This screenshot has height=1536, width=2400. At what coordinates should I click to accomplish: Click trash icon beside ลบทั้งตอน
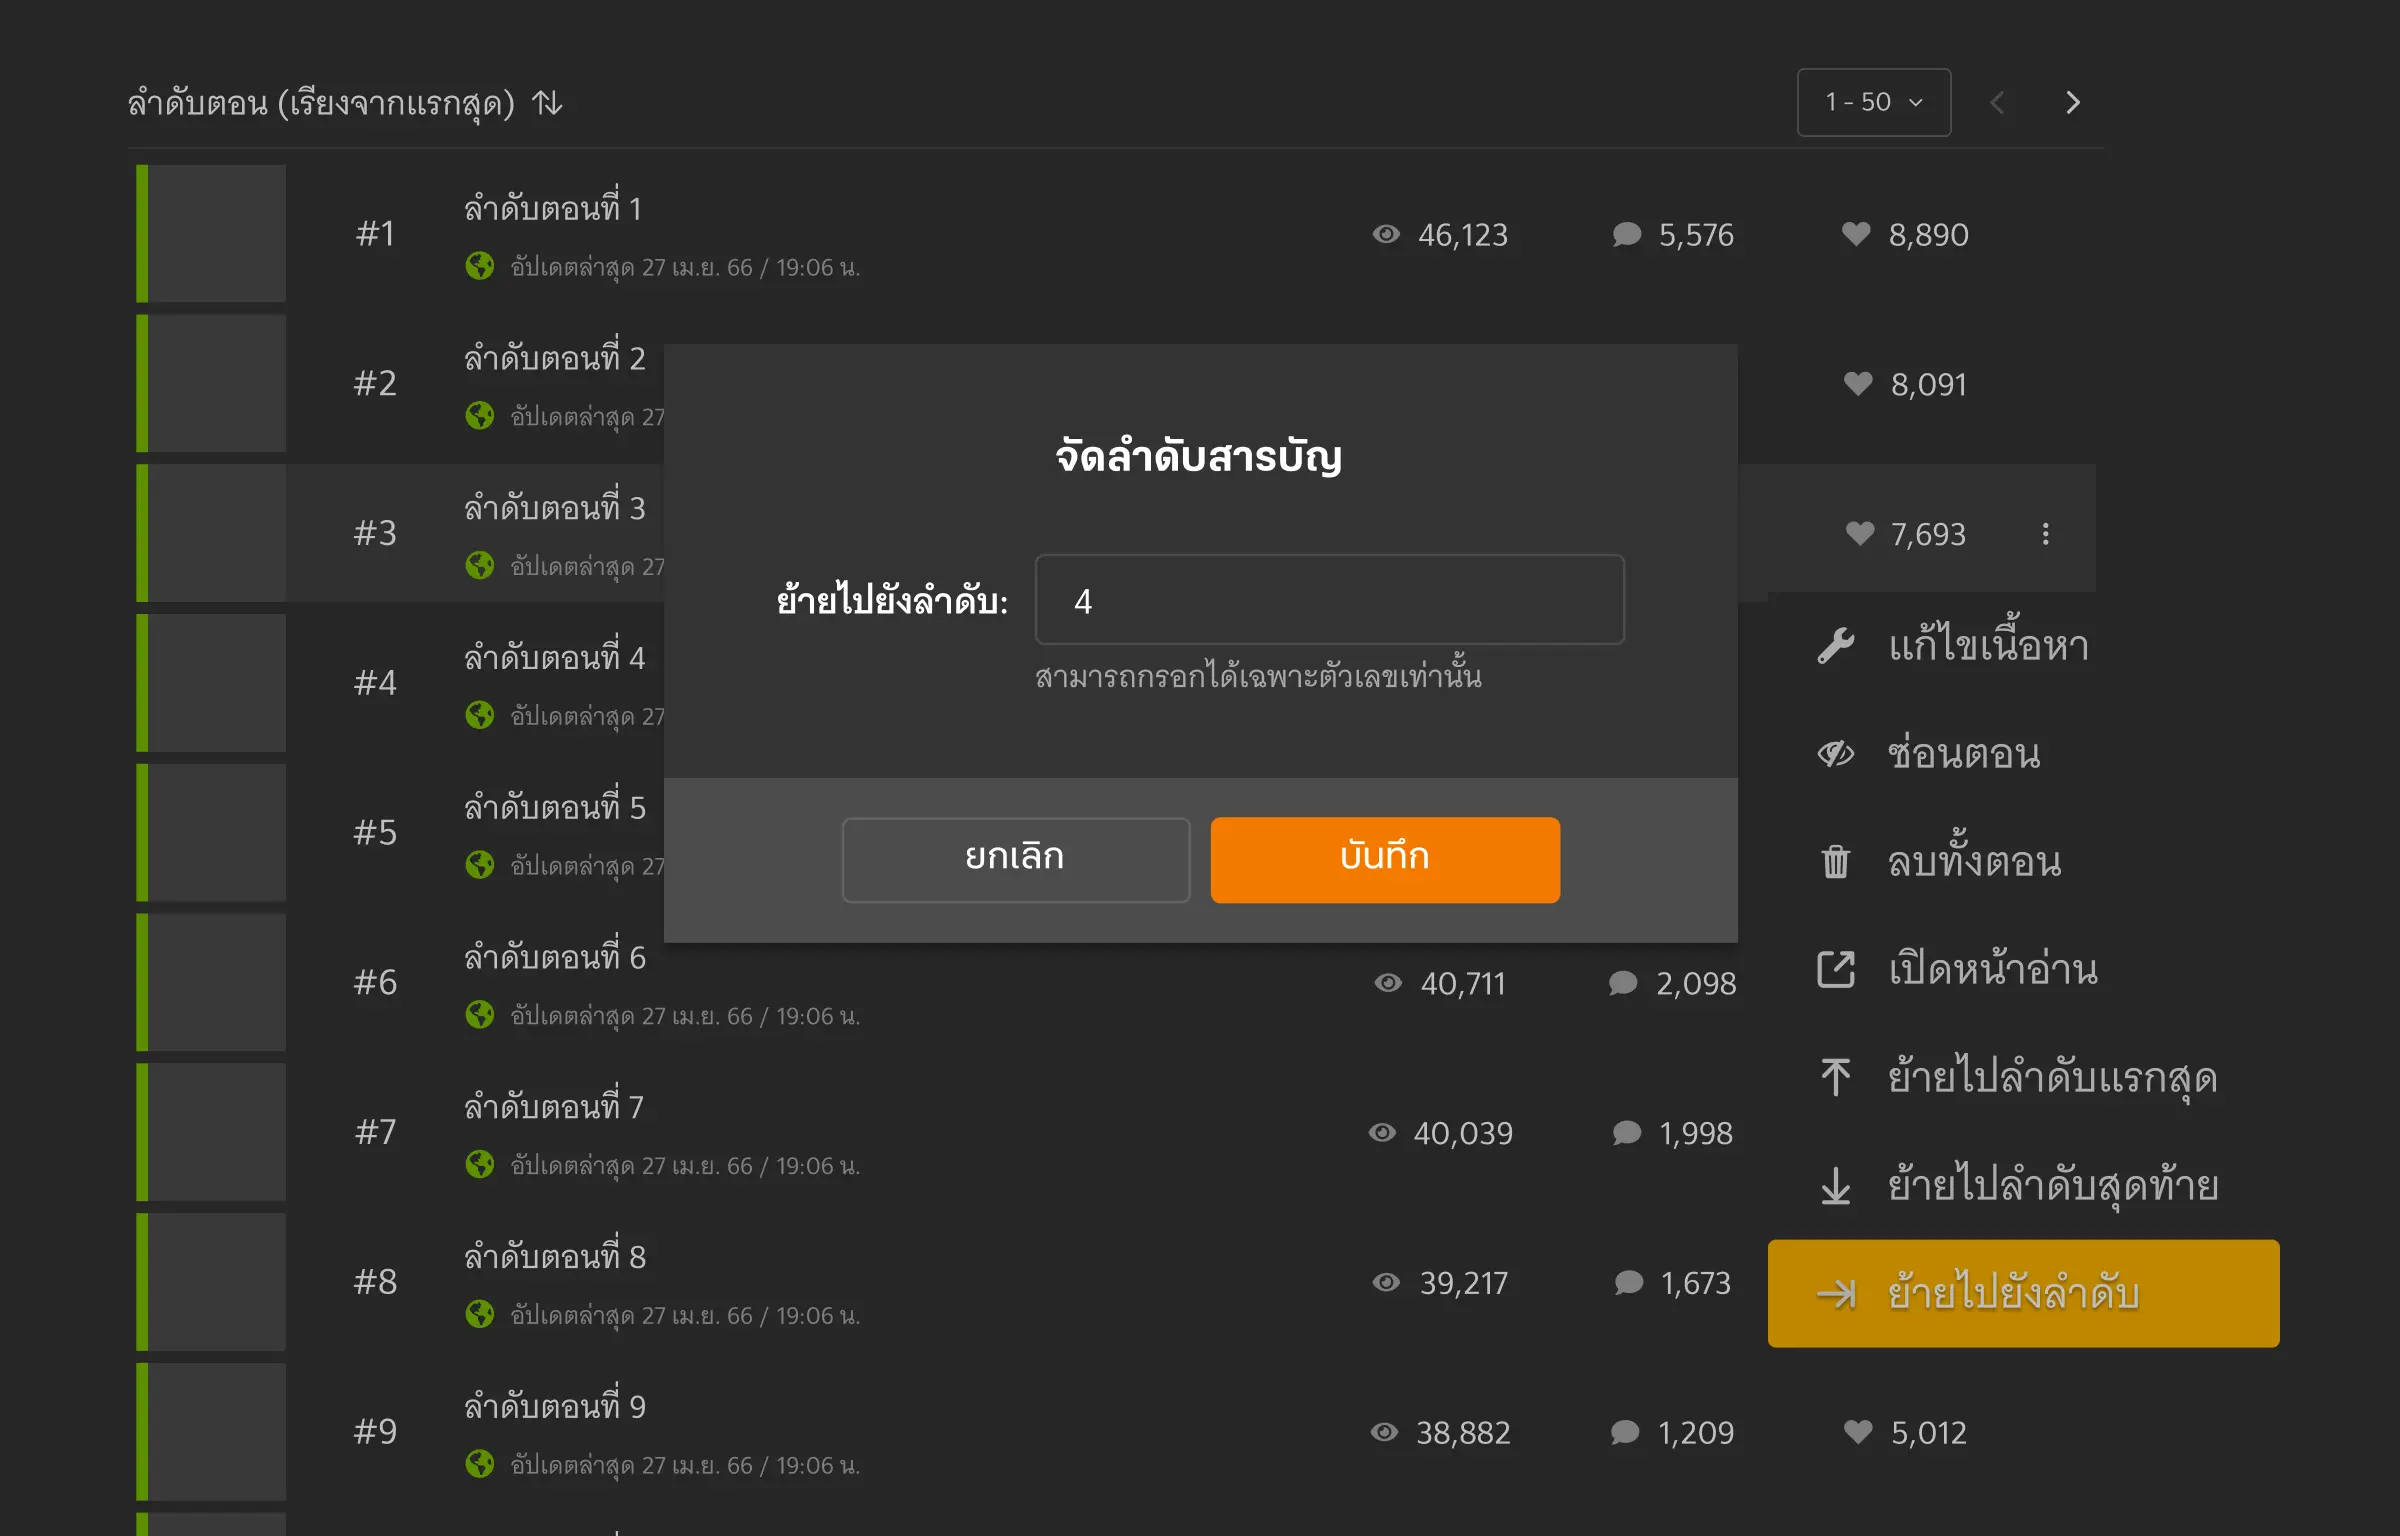[x=1835, y=861]
